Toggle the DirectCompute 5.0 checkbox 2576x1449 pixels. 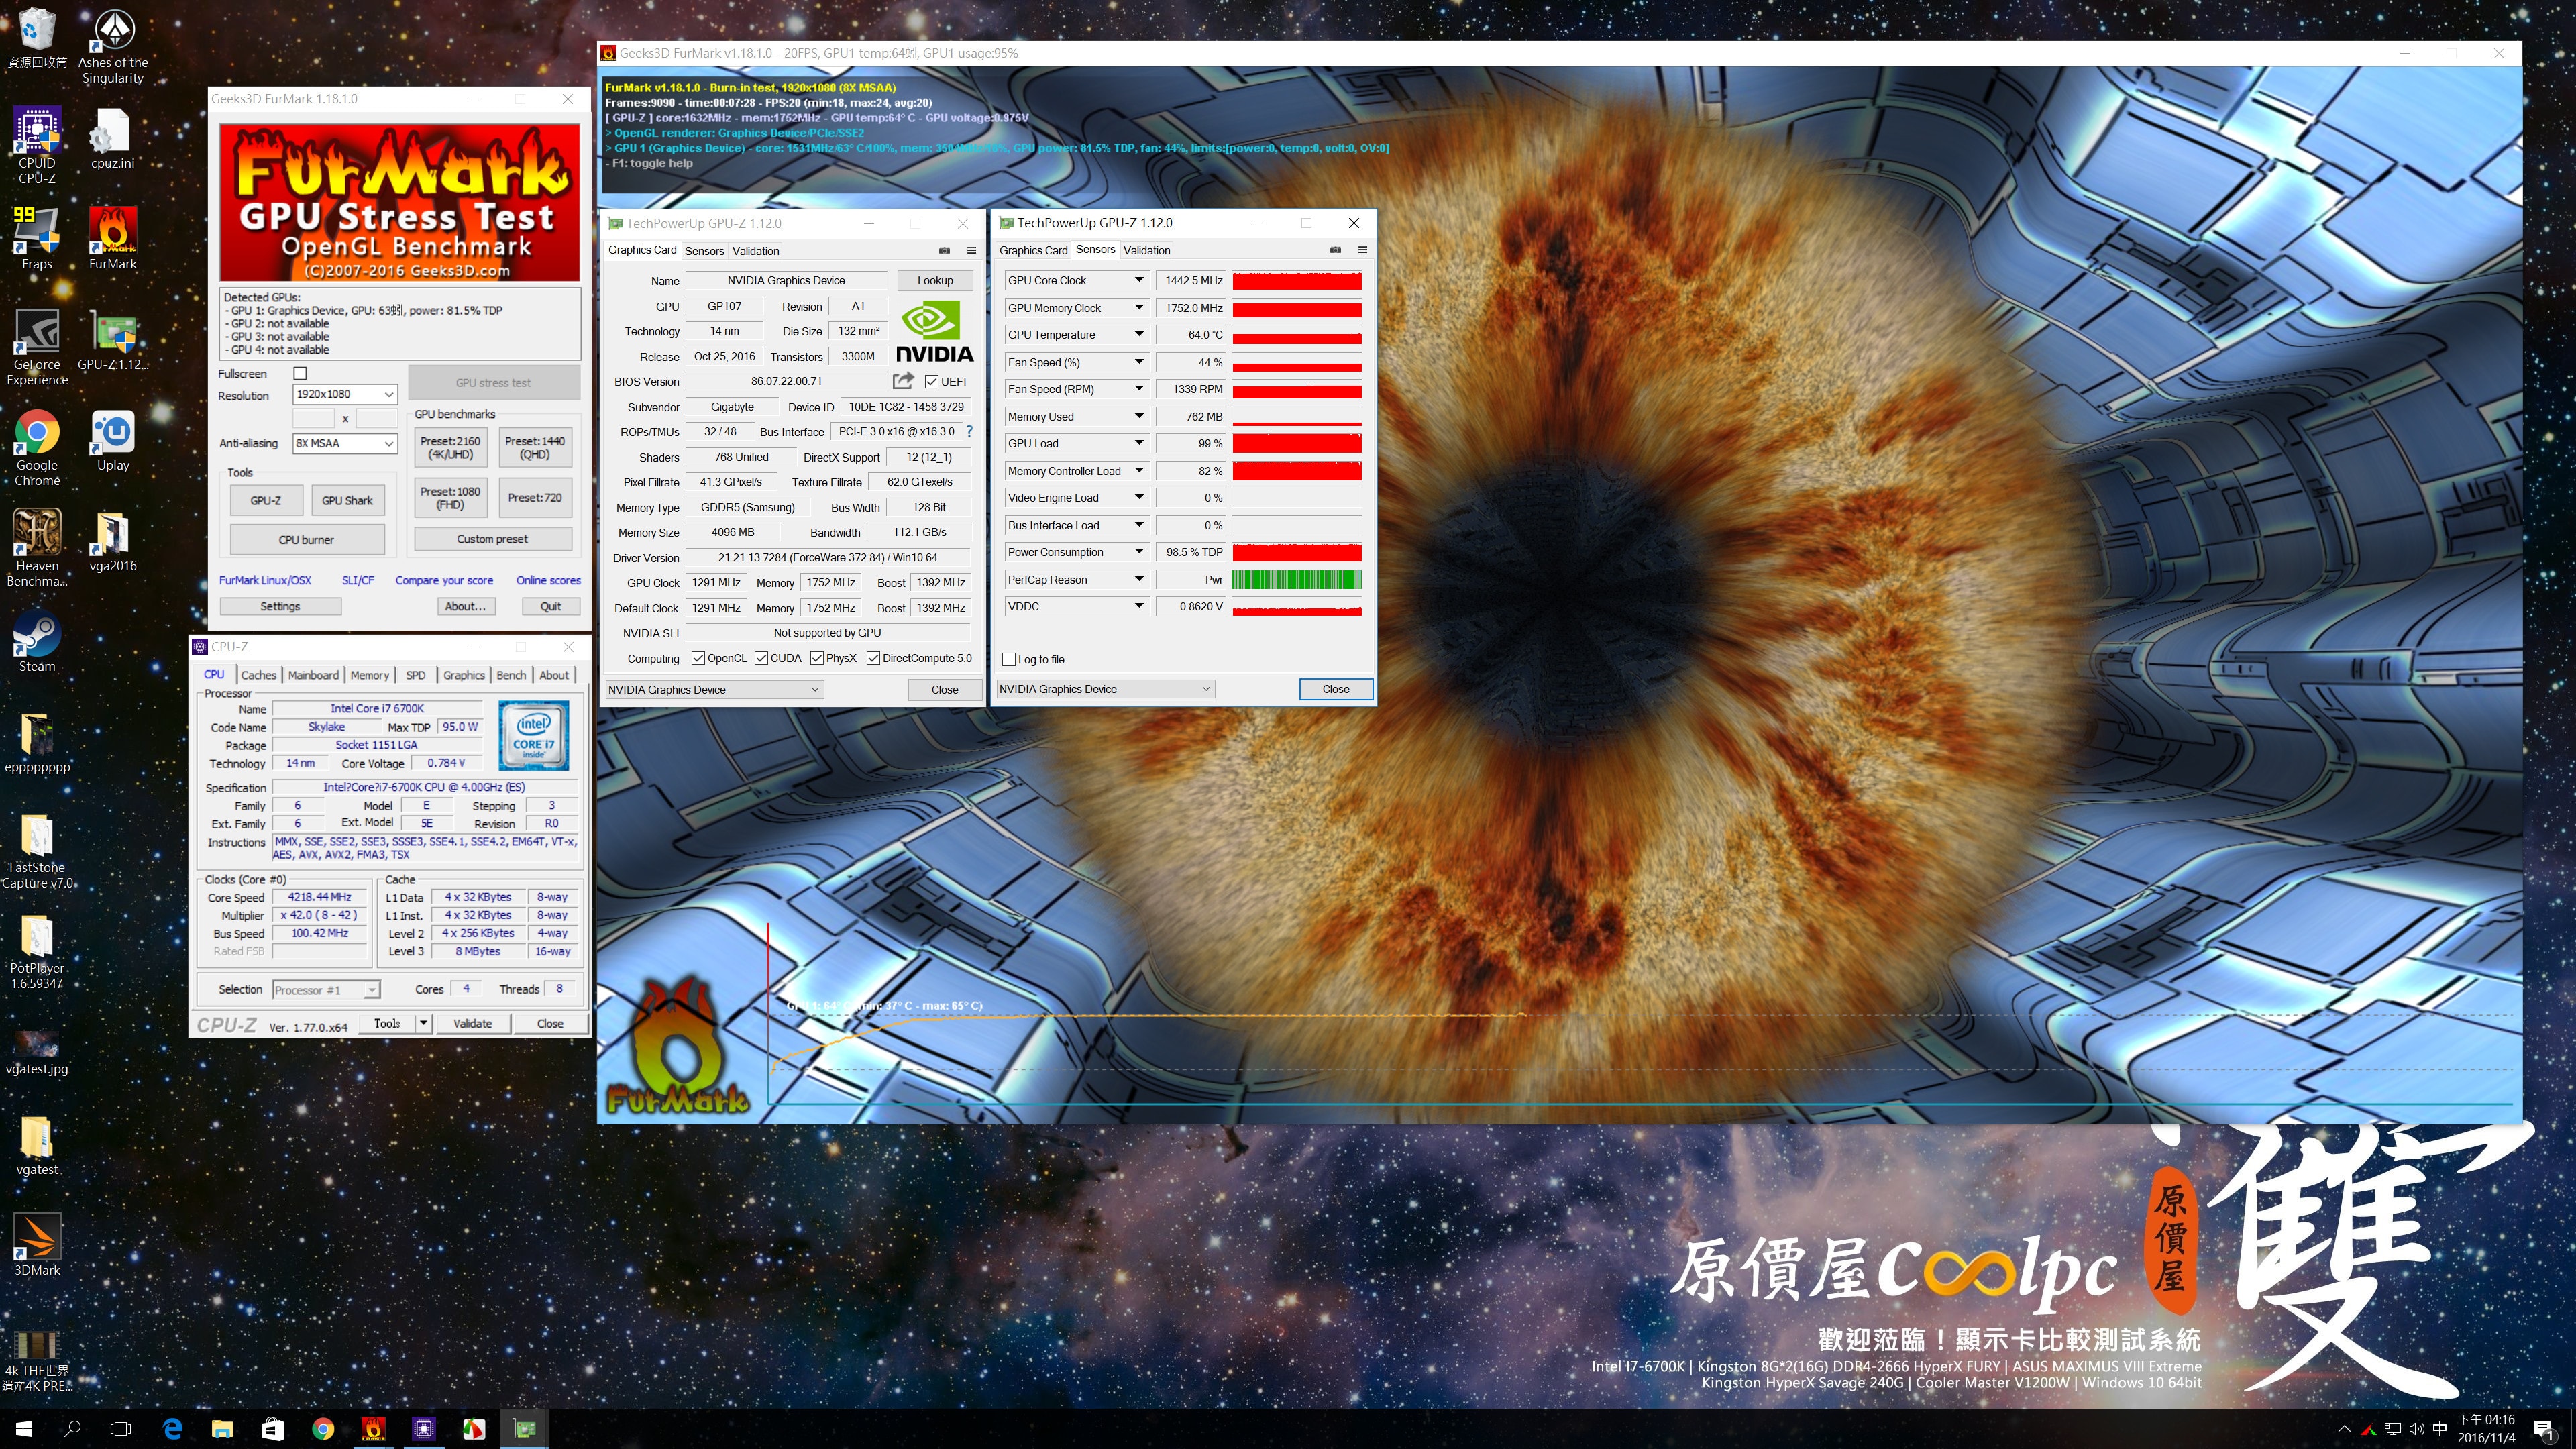(873, 658)
